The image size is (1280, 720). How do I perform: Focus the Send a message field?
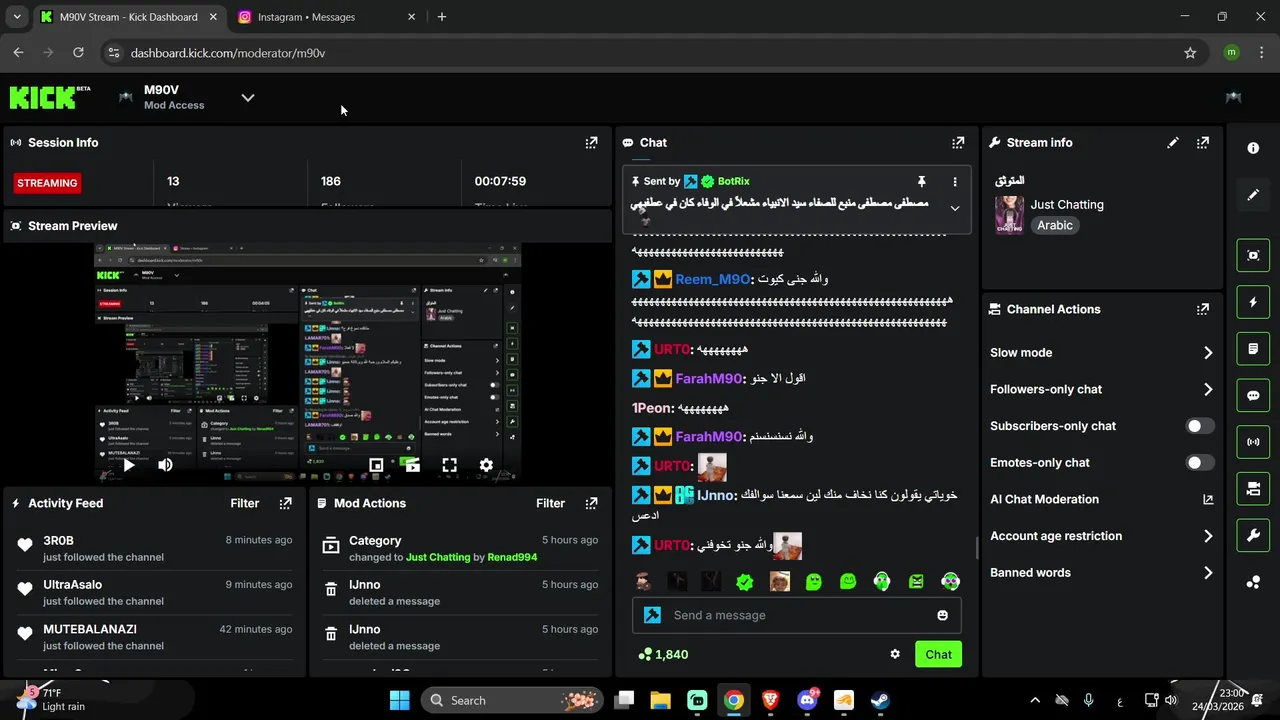click(796, 615)
